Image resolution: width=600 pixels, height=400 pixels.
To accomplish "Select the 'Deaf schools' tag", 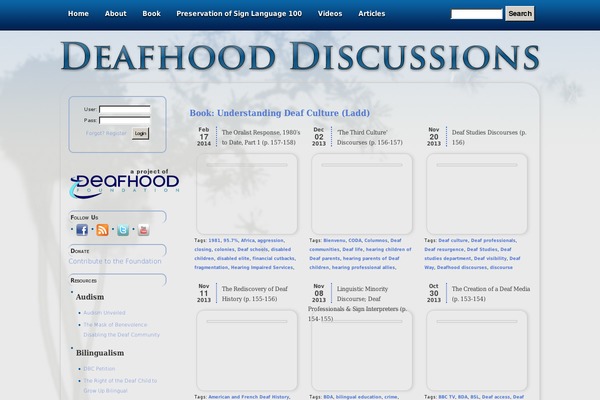I will 253,249.
